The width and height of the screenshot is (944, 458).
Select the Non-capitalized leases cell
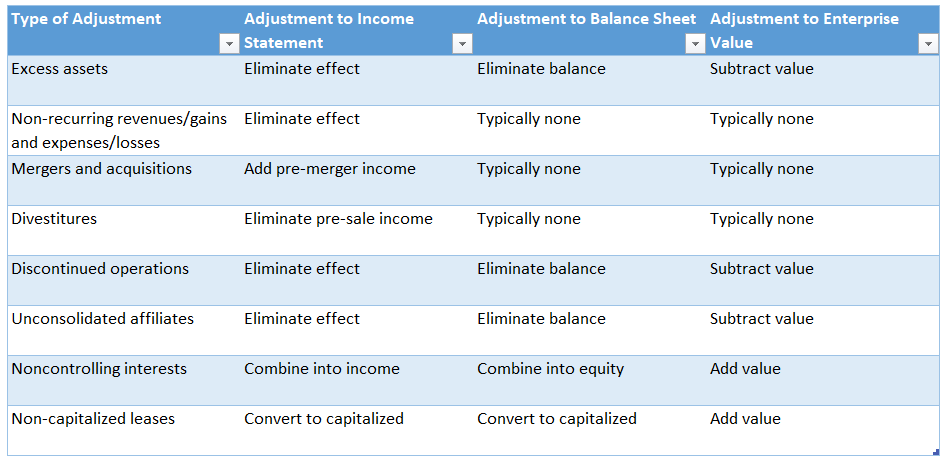(x=93, y=419)
